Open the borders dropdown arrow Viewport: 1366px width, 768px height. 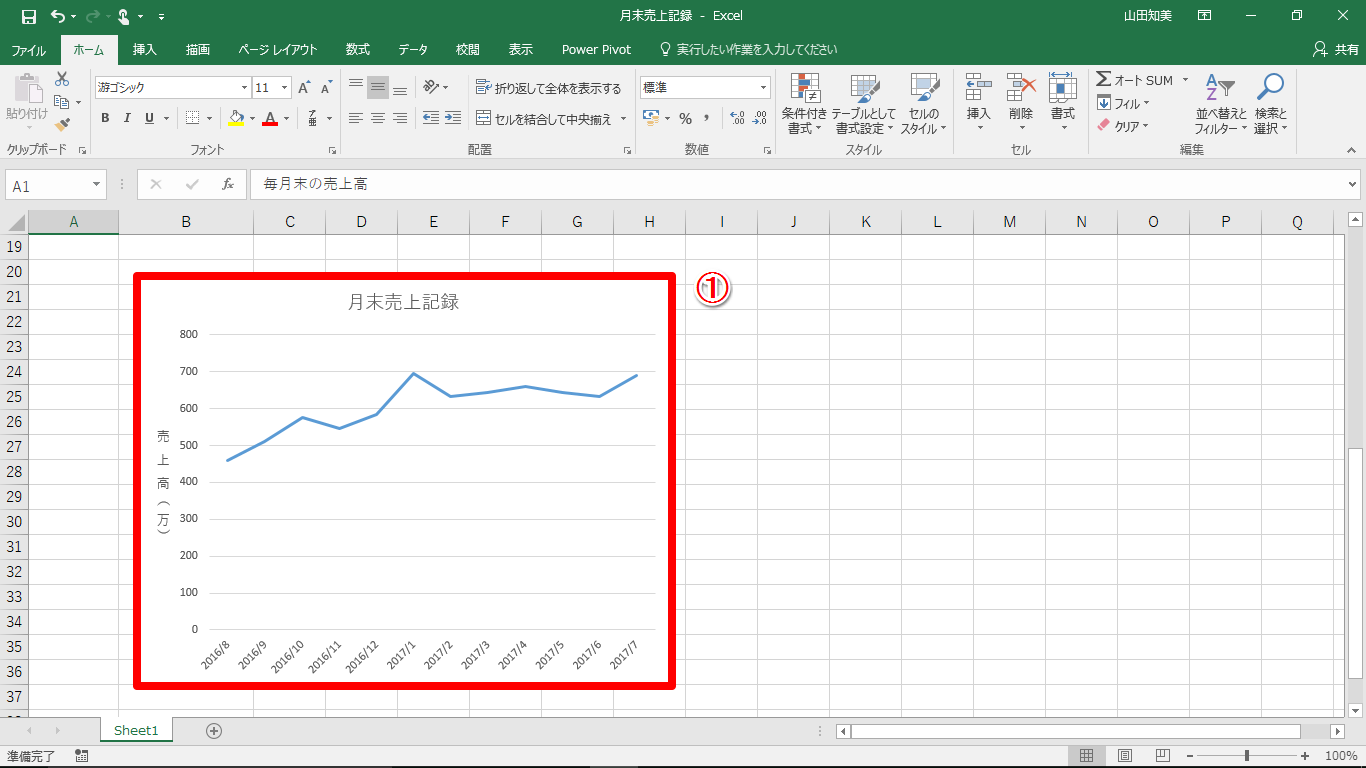[x=209, y=118]
